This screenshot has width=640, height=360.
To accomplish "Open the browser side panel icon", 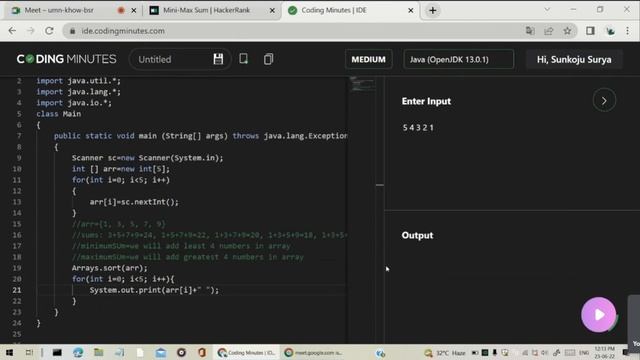I will [x=590, y=31].
